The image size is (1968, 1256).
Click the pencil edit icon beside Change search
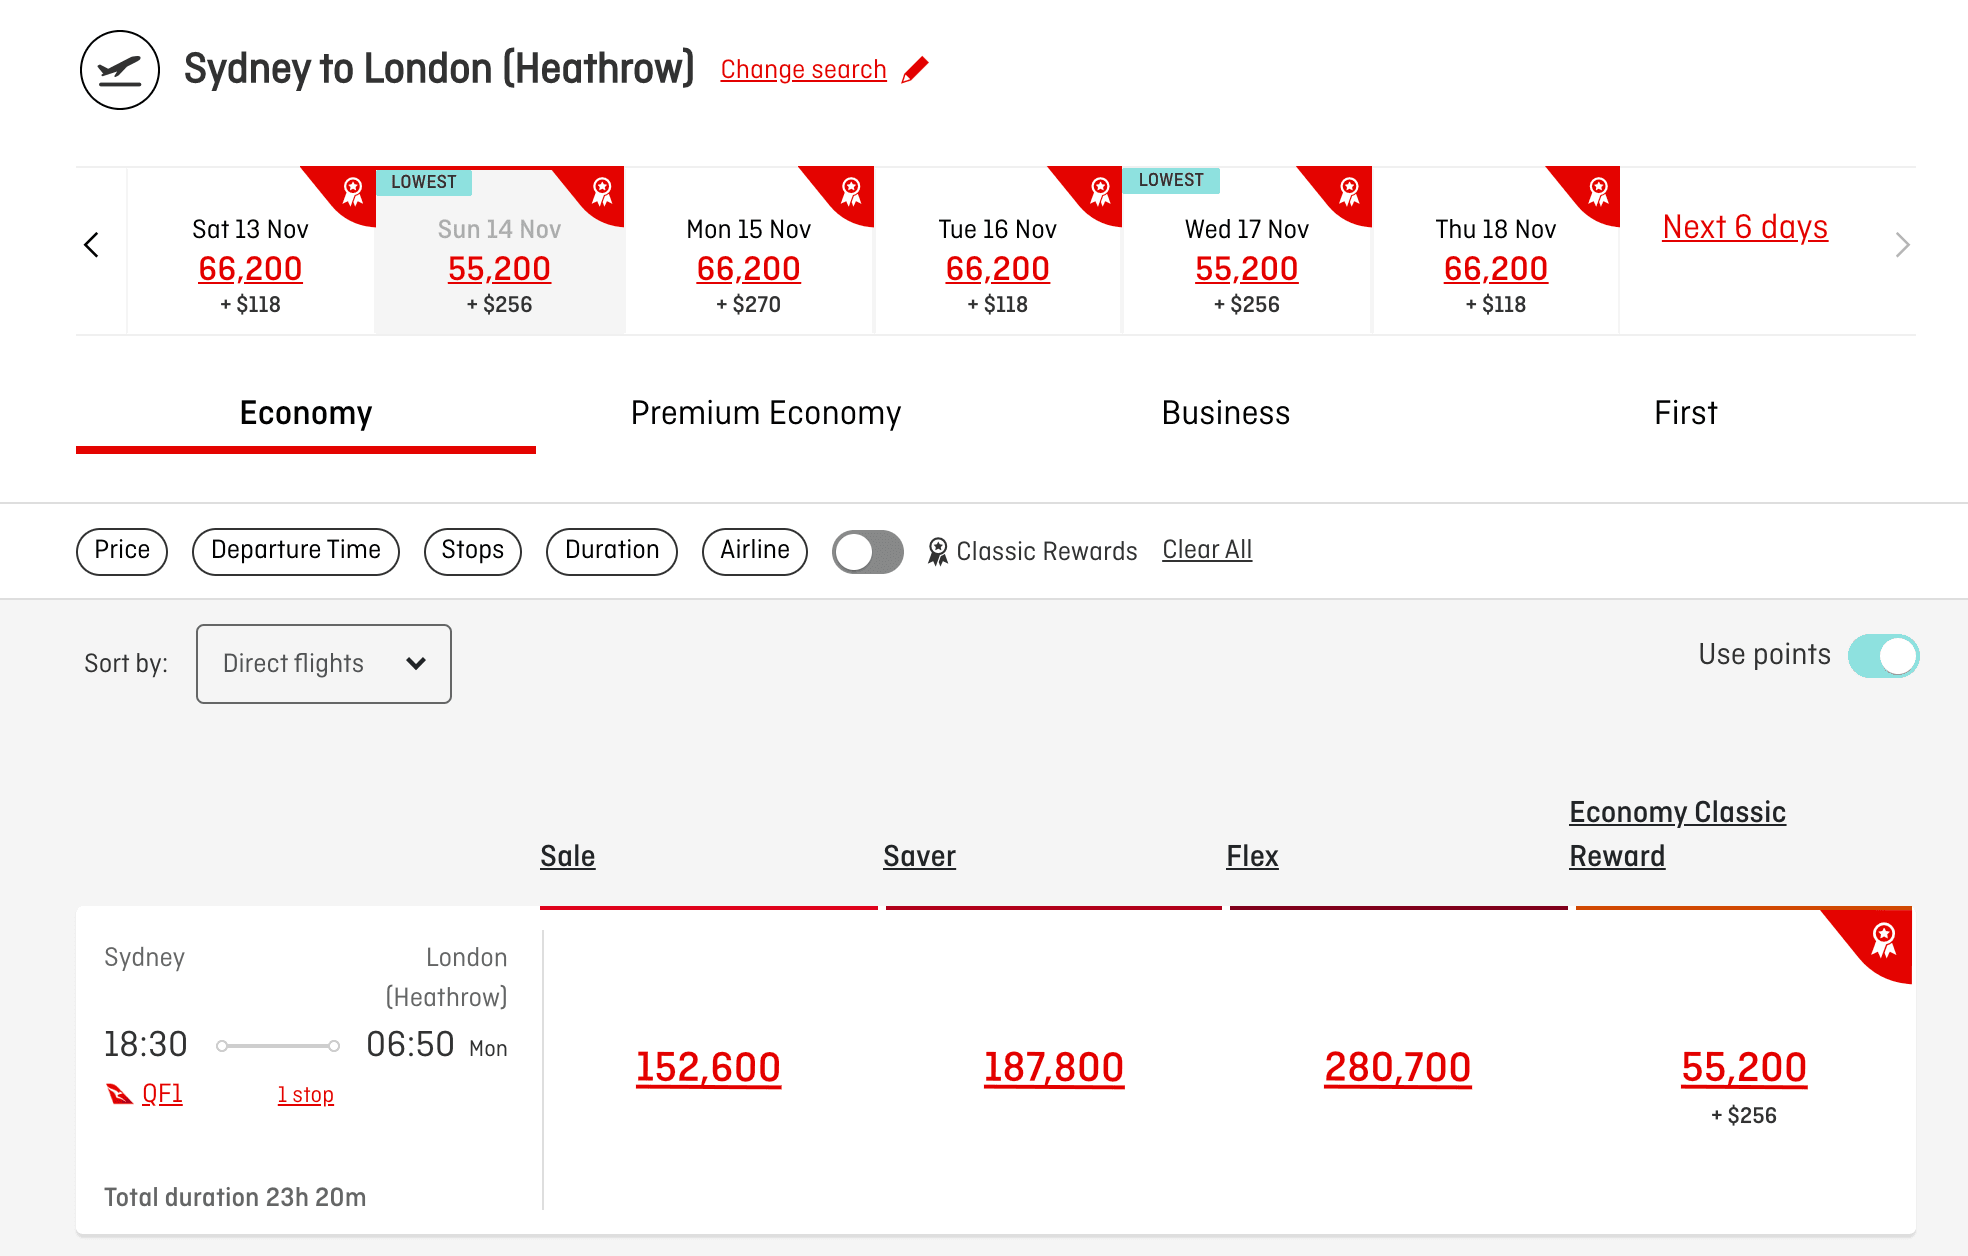(915, 70)
